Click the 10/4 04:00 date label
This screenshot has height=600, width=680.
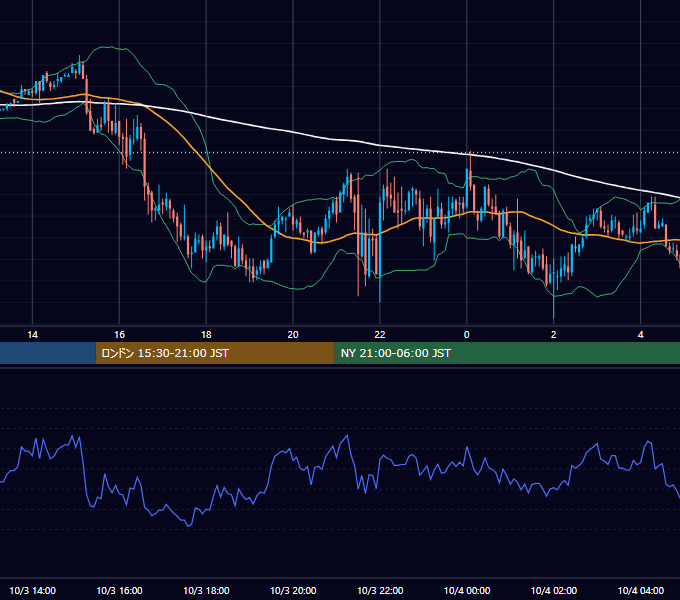point(641,590)
